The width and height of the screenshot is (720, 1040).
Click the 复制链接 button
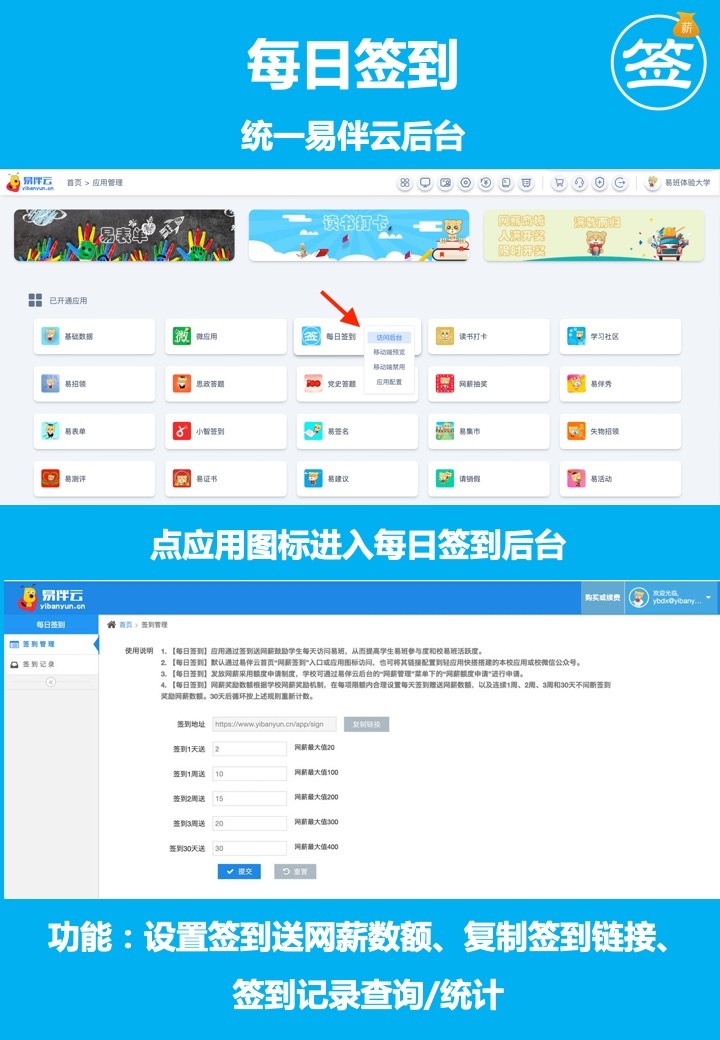point(366,724)
